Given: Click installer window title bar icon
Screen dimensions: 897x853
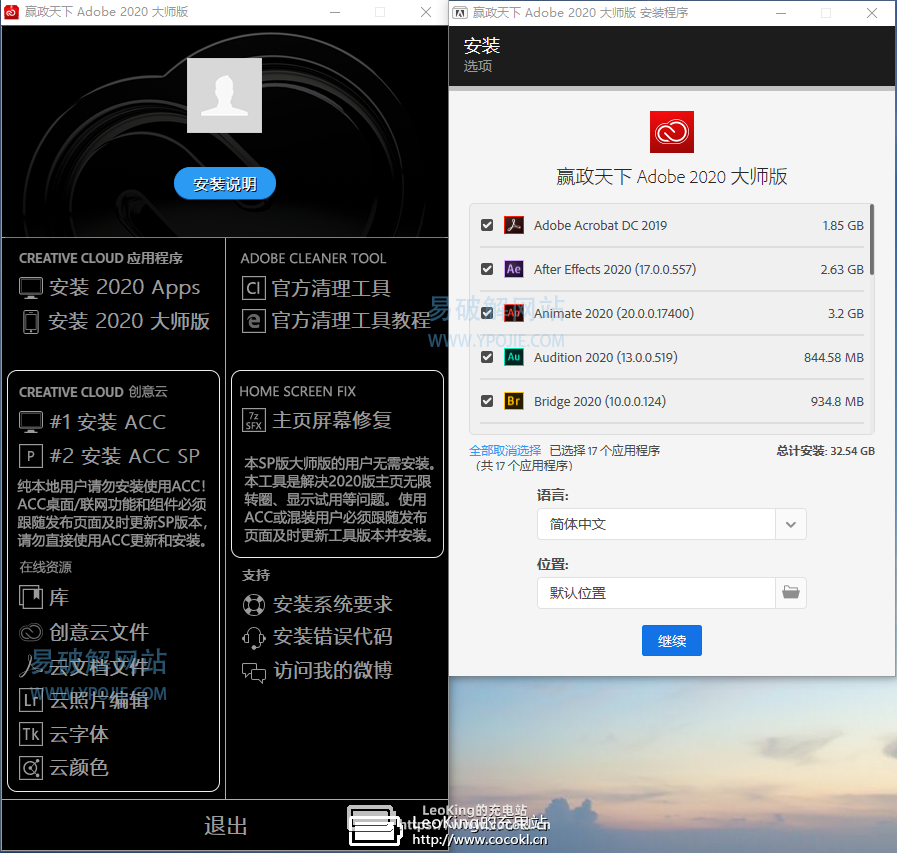Looking at the screenshot, I should click(460, 13).
